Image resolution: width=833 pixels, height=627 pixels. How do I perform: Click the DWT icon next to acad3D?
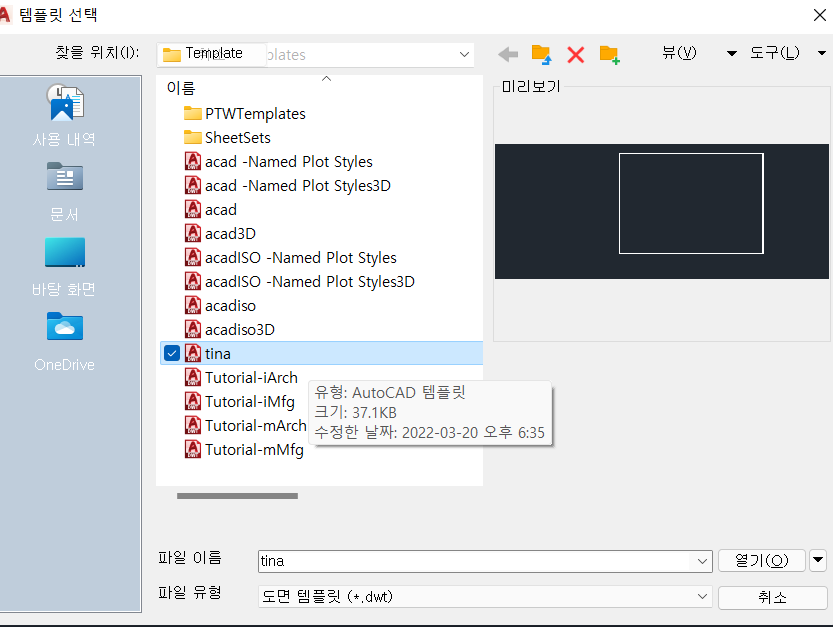(x=193, y=233)
